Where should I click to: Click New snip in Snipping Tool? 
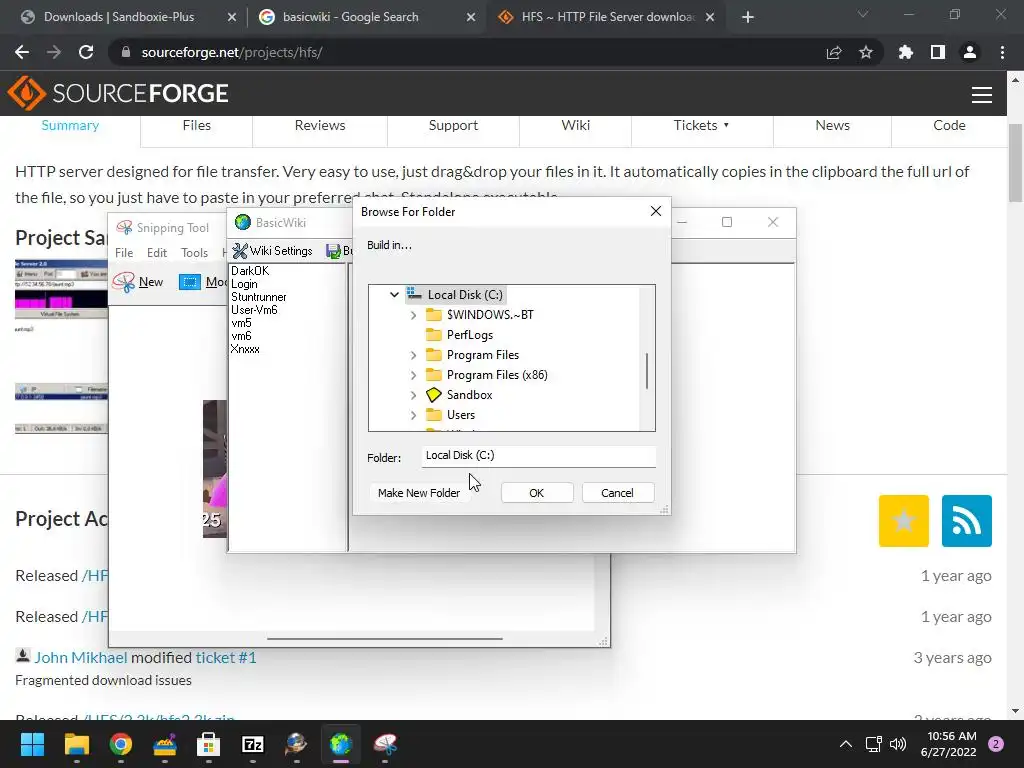point(138,282)
